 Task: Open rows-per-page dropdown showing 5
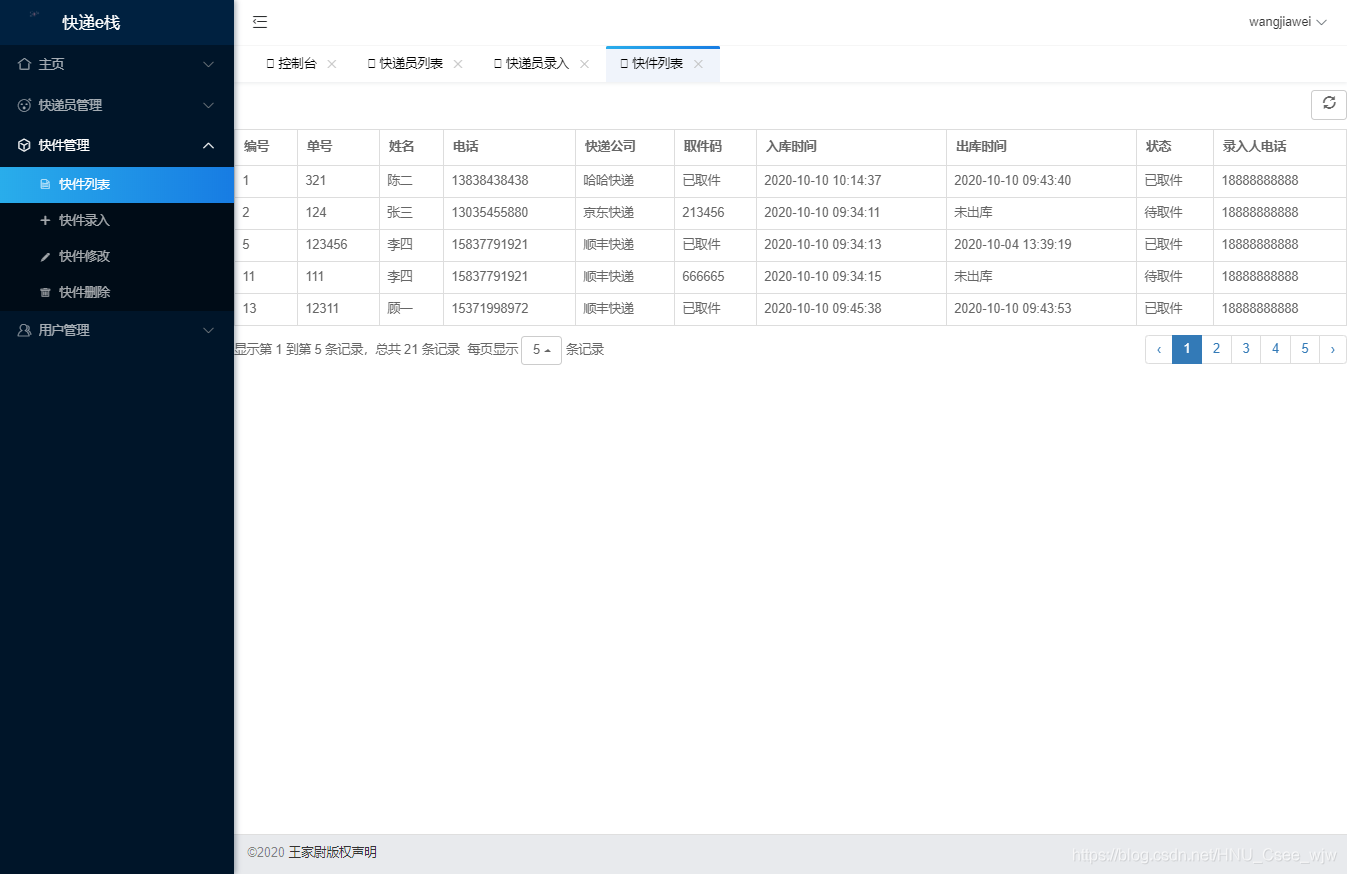click(x=541, y=350)
